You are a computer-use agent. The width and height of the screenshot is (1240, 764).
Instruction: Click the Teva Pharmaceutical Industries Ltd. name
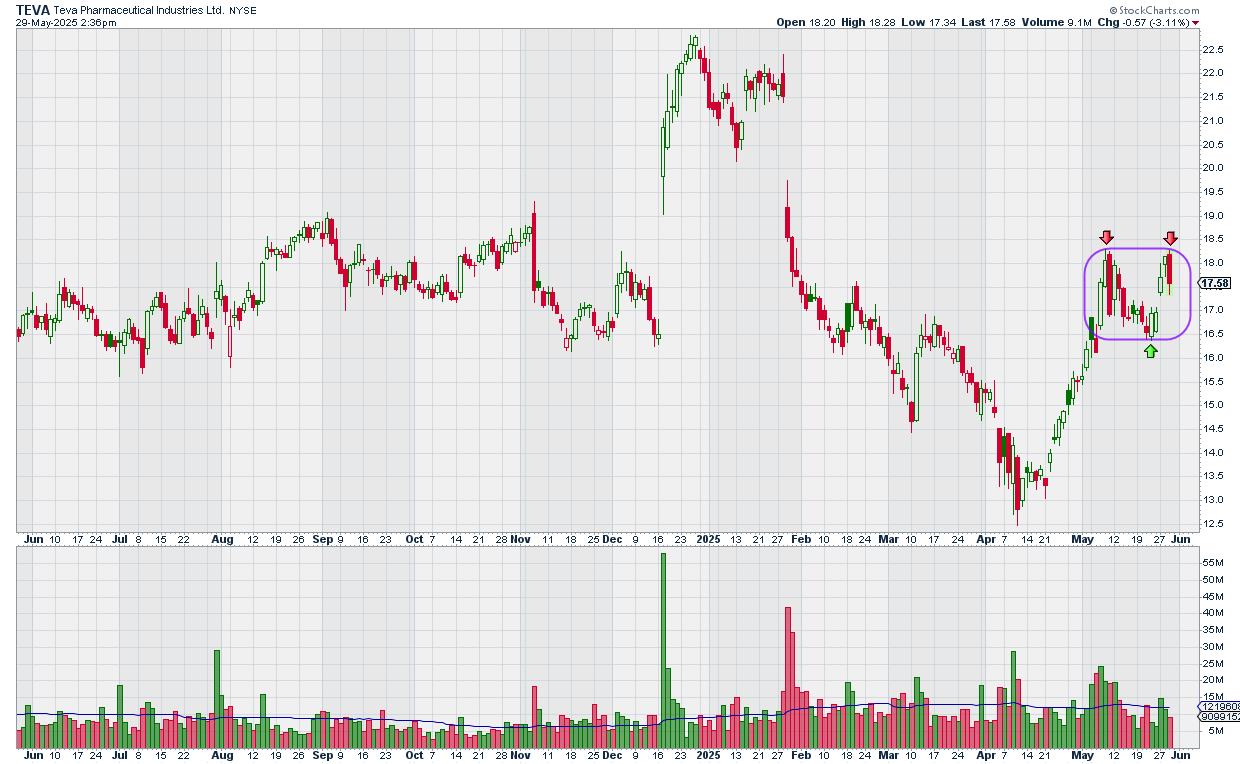point(139,10)
